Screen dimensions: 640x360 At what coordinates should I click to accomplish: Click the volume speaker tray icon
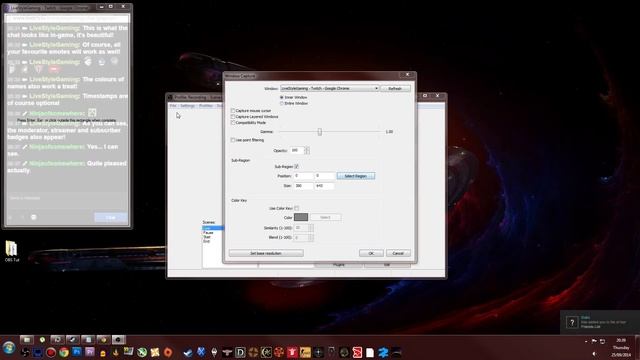[x=595, y=354]
